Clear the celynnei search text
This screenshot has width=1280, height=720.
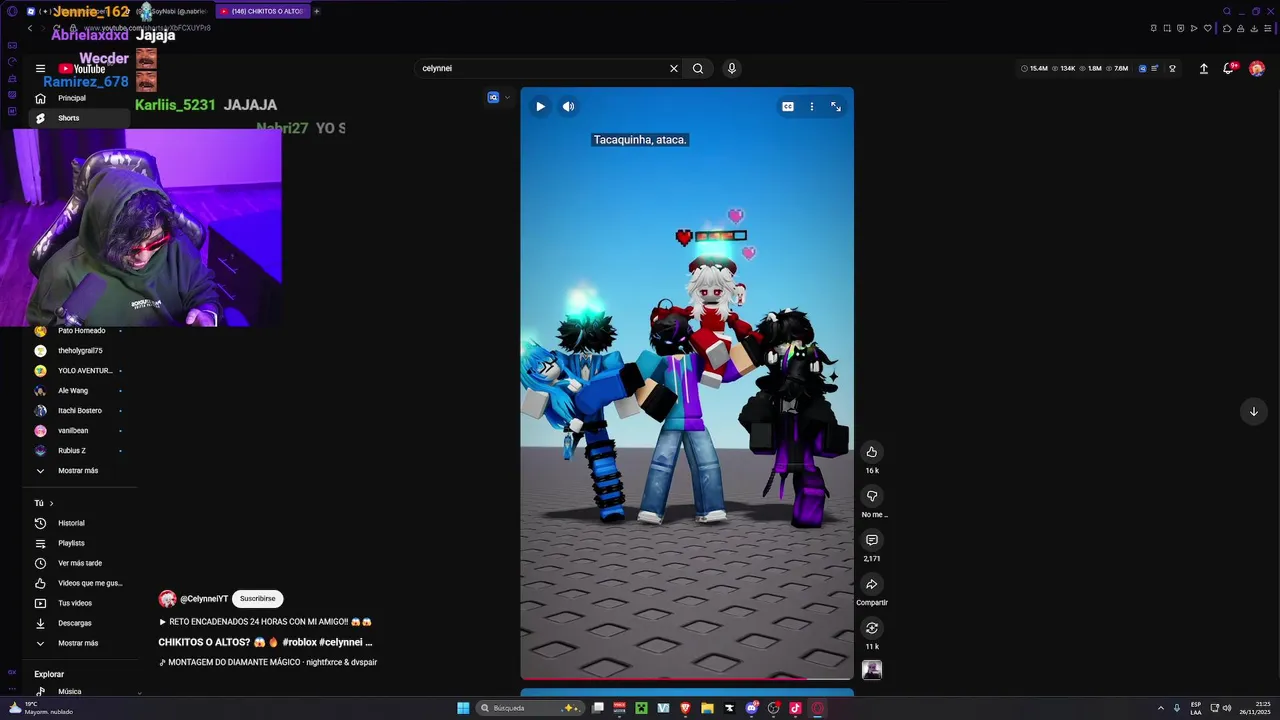point(674,68)
